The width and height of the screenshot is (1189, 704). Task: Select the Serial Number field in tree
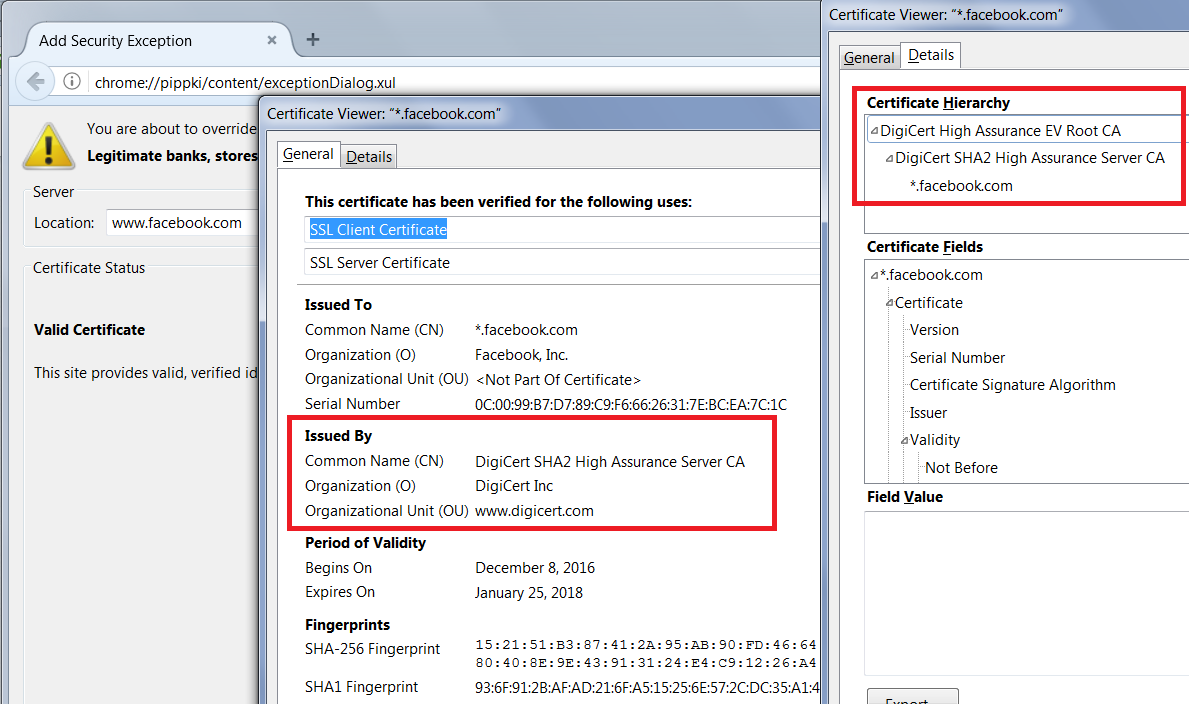tap(957, 358)
